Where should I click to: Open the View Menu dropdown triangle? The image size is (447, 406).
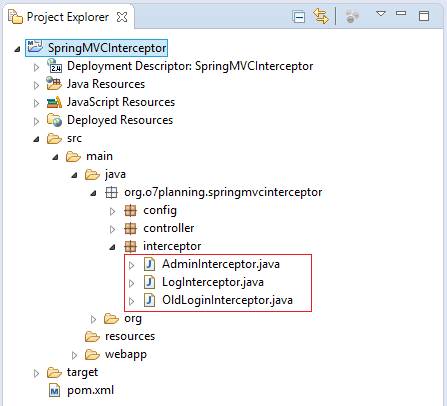381,14
